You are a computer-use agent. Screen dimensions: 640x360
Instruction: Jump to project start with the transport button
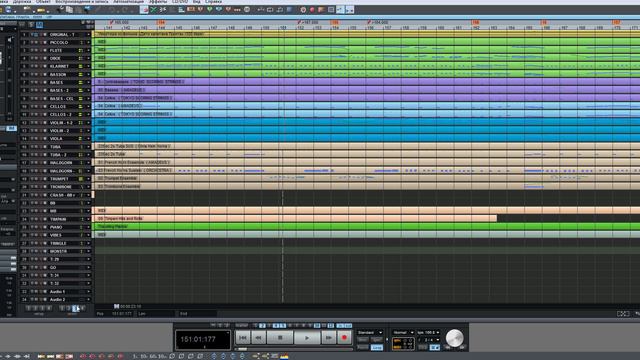click(x=242, y=338)
